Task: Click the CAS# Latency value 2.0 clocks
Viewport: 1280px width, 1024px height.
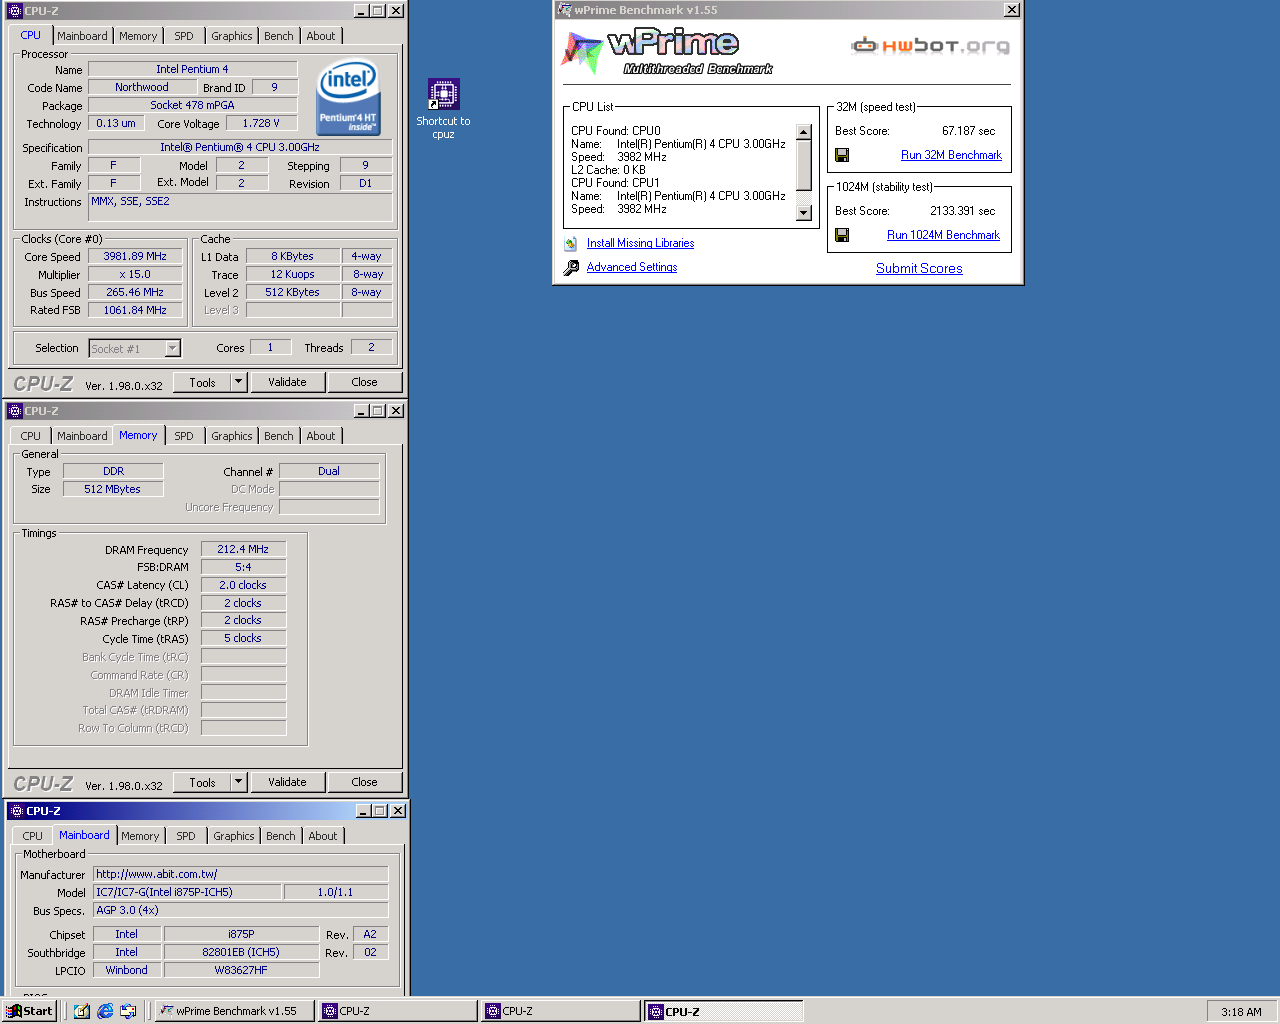Action: tap(243, 585)
